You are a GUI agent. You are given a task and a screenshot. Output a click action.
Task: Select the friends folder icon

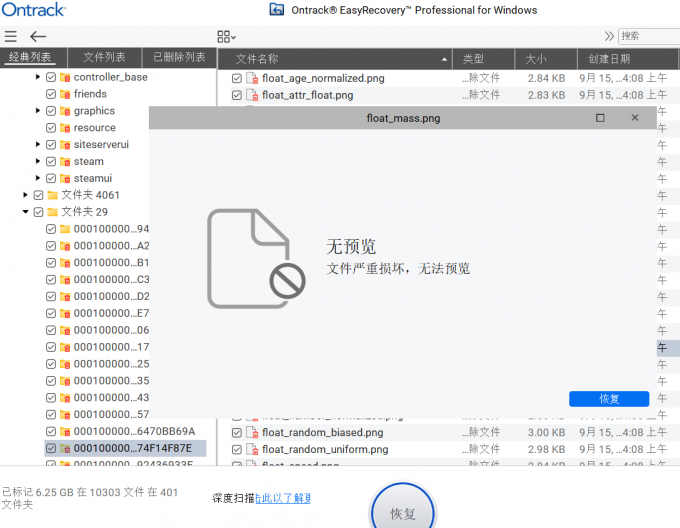[65, 94]
